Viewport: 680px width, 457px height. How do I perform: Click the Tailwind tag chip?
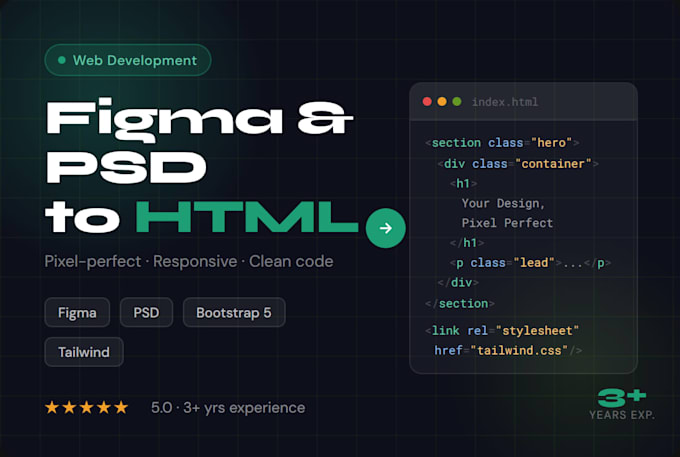pyautogui.click(x=84, y=352)
